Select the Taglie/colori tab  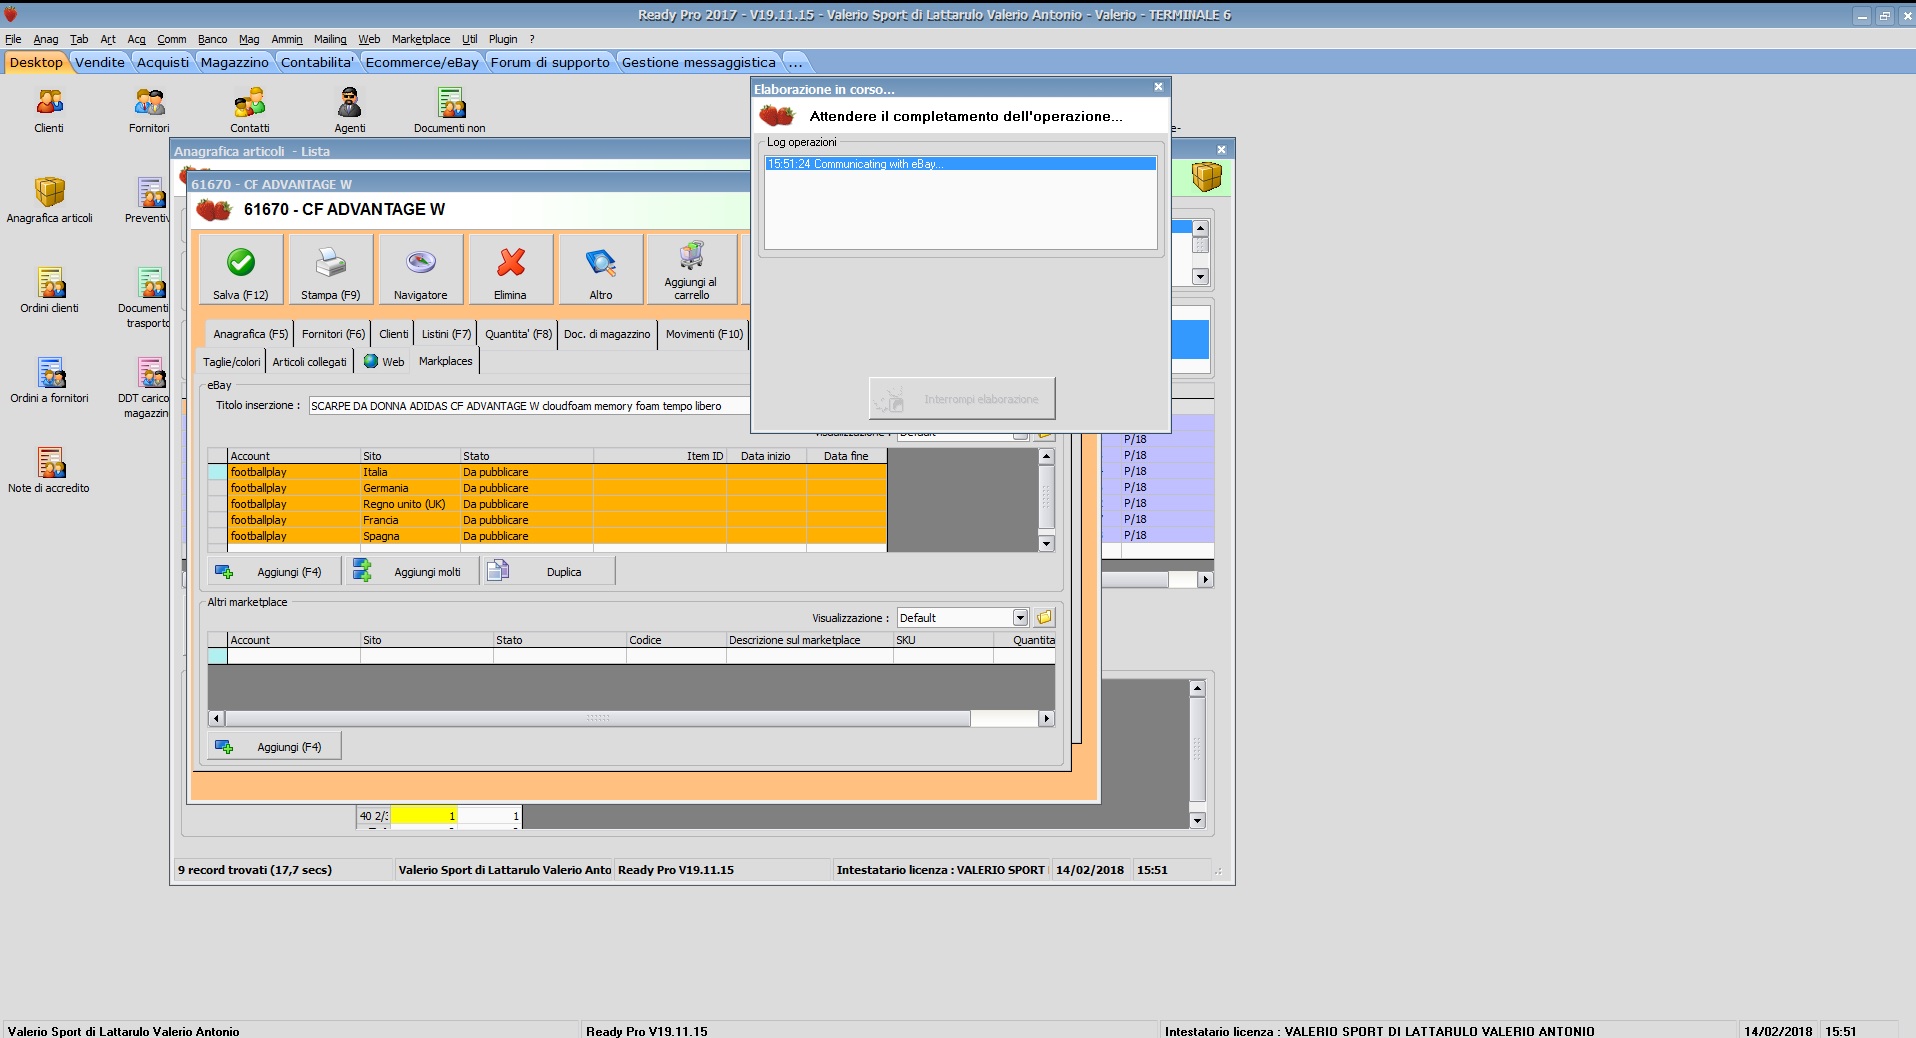coord(231,362)
